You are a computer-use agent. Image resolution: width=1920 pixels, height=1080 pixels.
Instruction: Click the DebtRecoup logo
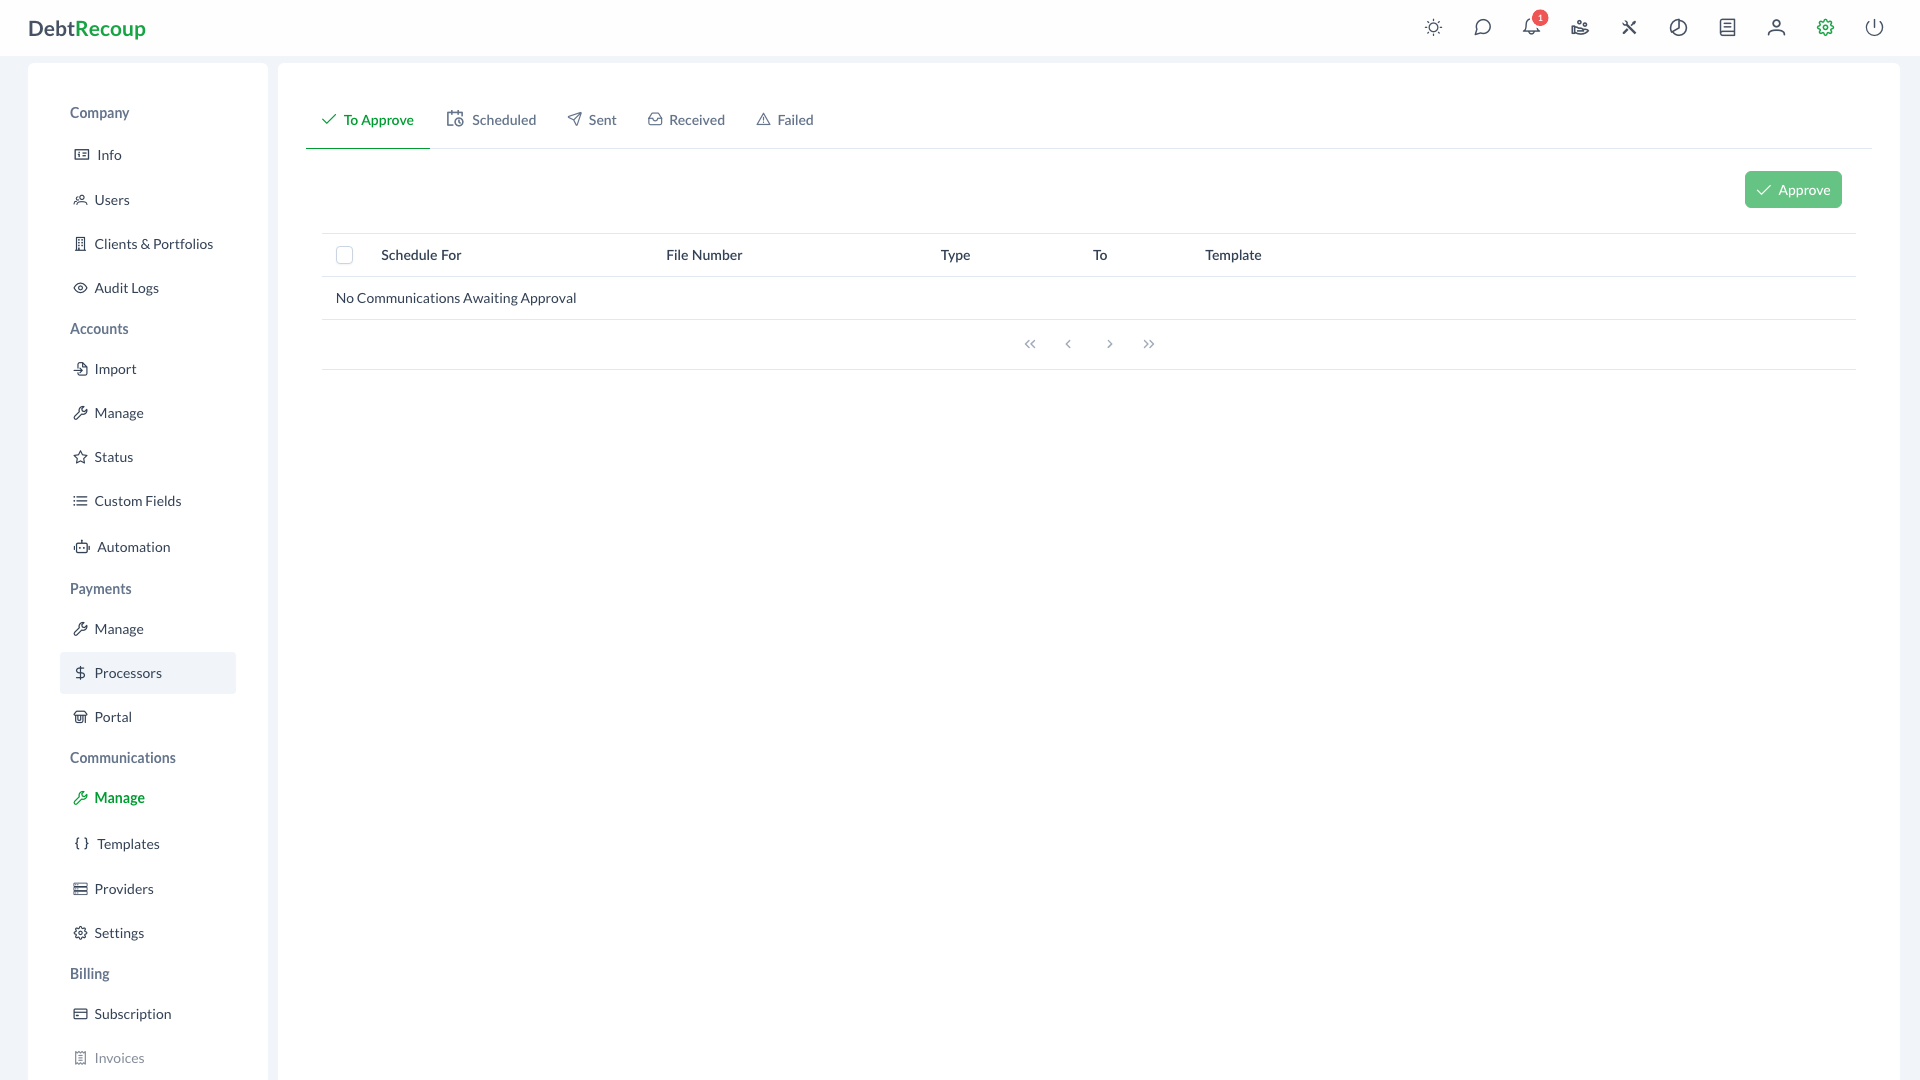point(88,28)
